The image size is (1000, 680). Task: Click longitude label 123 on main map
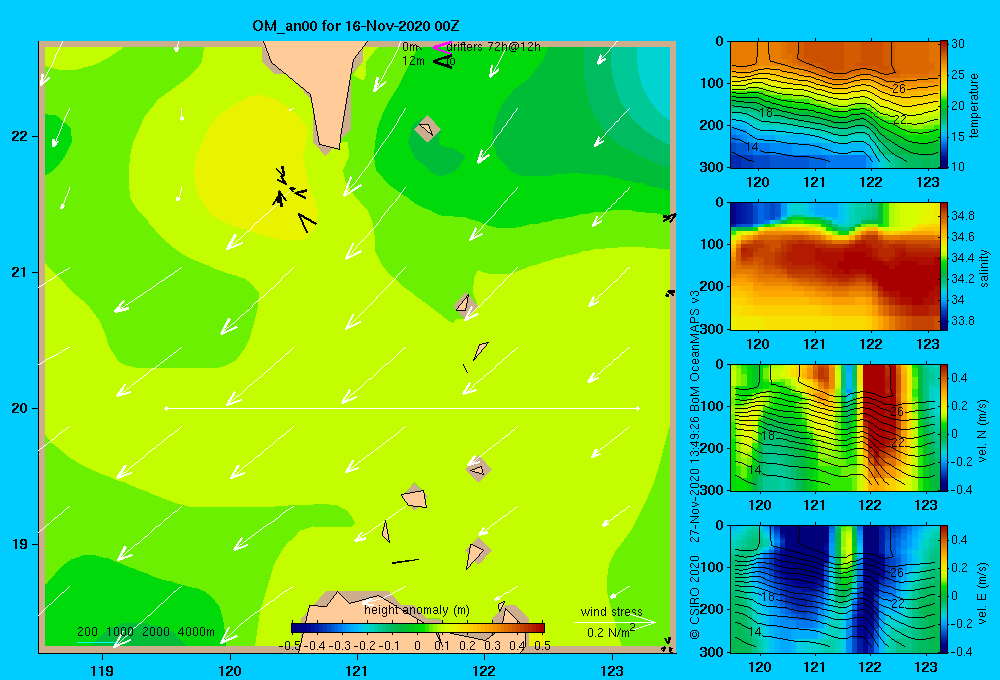(612, 670)
